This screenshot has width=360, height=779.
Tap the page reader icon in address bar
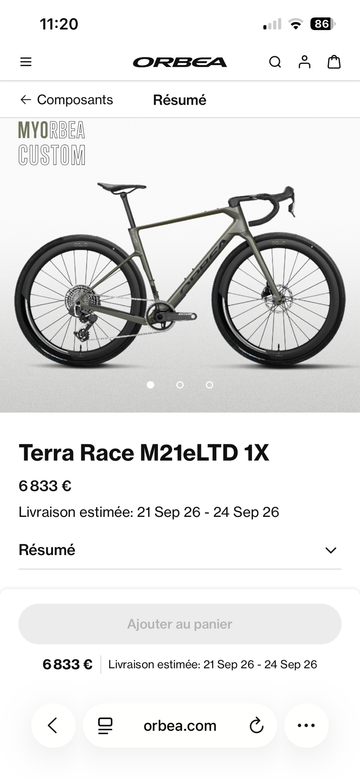click(105, 726)
